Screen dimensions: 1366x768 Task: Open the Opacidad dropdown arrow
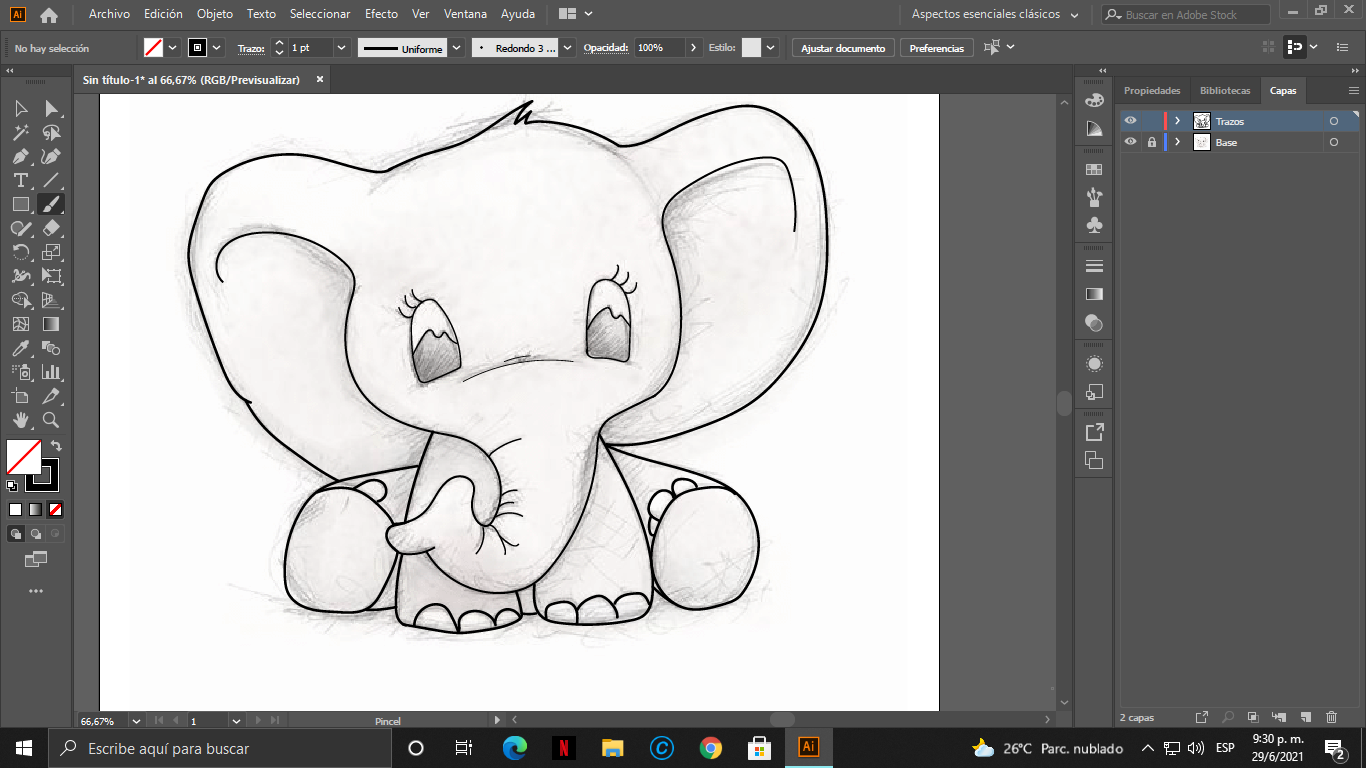695,48
